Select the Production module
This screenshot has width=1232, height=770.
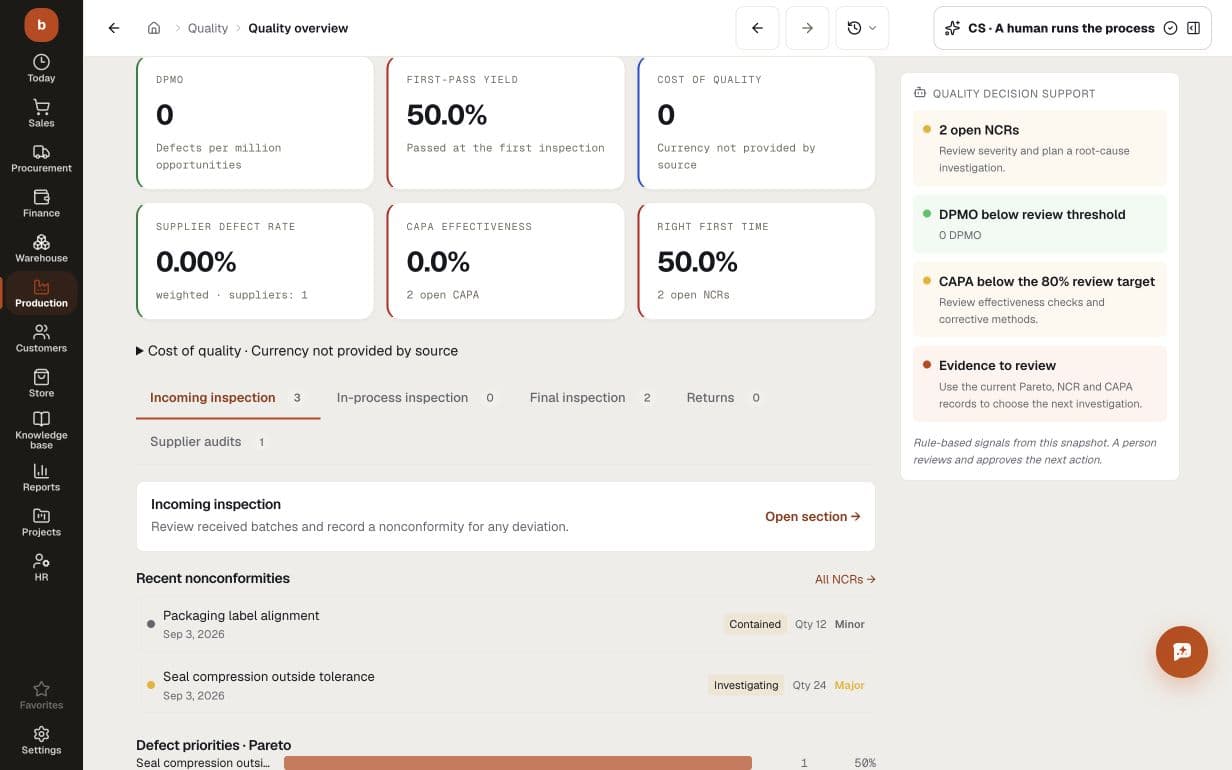pyautogui.click(x=41, y=293)
